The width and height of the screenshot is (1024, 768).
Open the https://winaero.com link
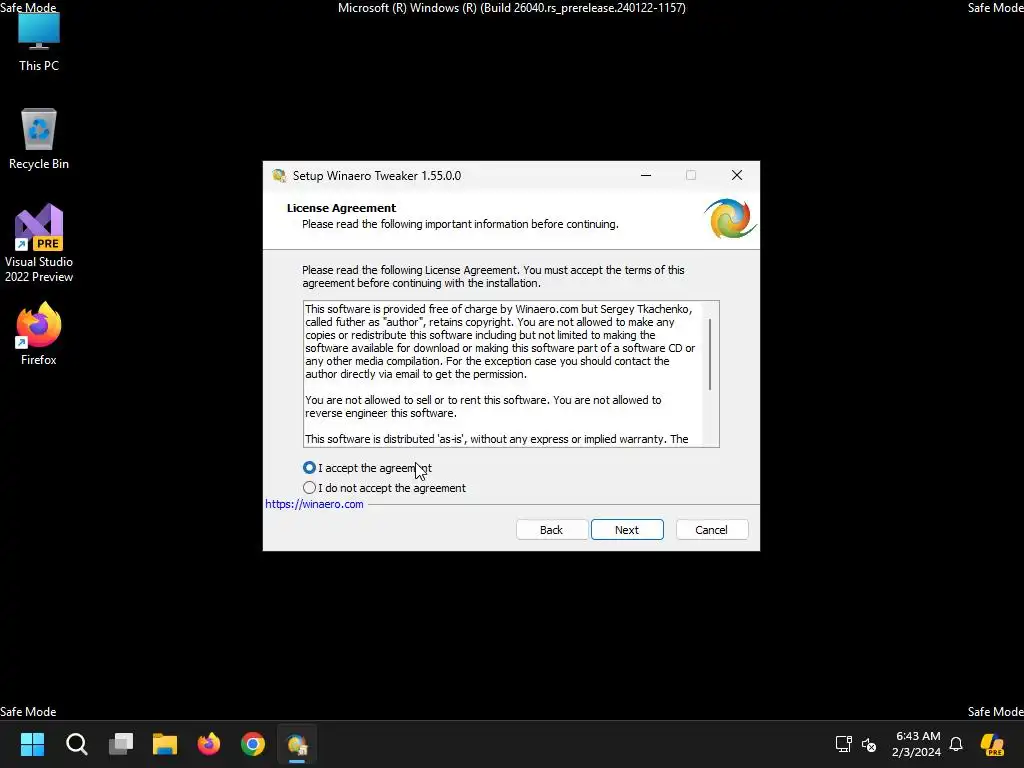click(x=314, y=504)
